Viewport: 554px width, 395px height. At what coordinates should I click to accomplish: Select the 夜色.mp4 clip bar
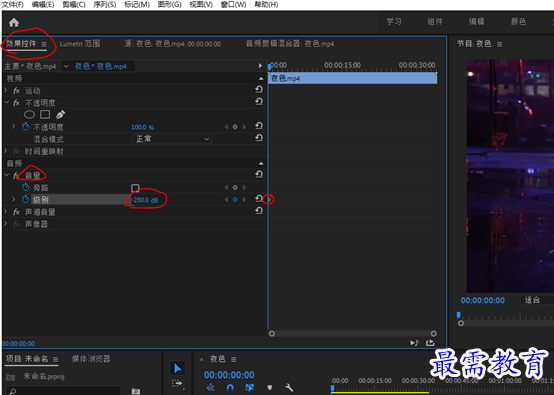[353, 78]
